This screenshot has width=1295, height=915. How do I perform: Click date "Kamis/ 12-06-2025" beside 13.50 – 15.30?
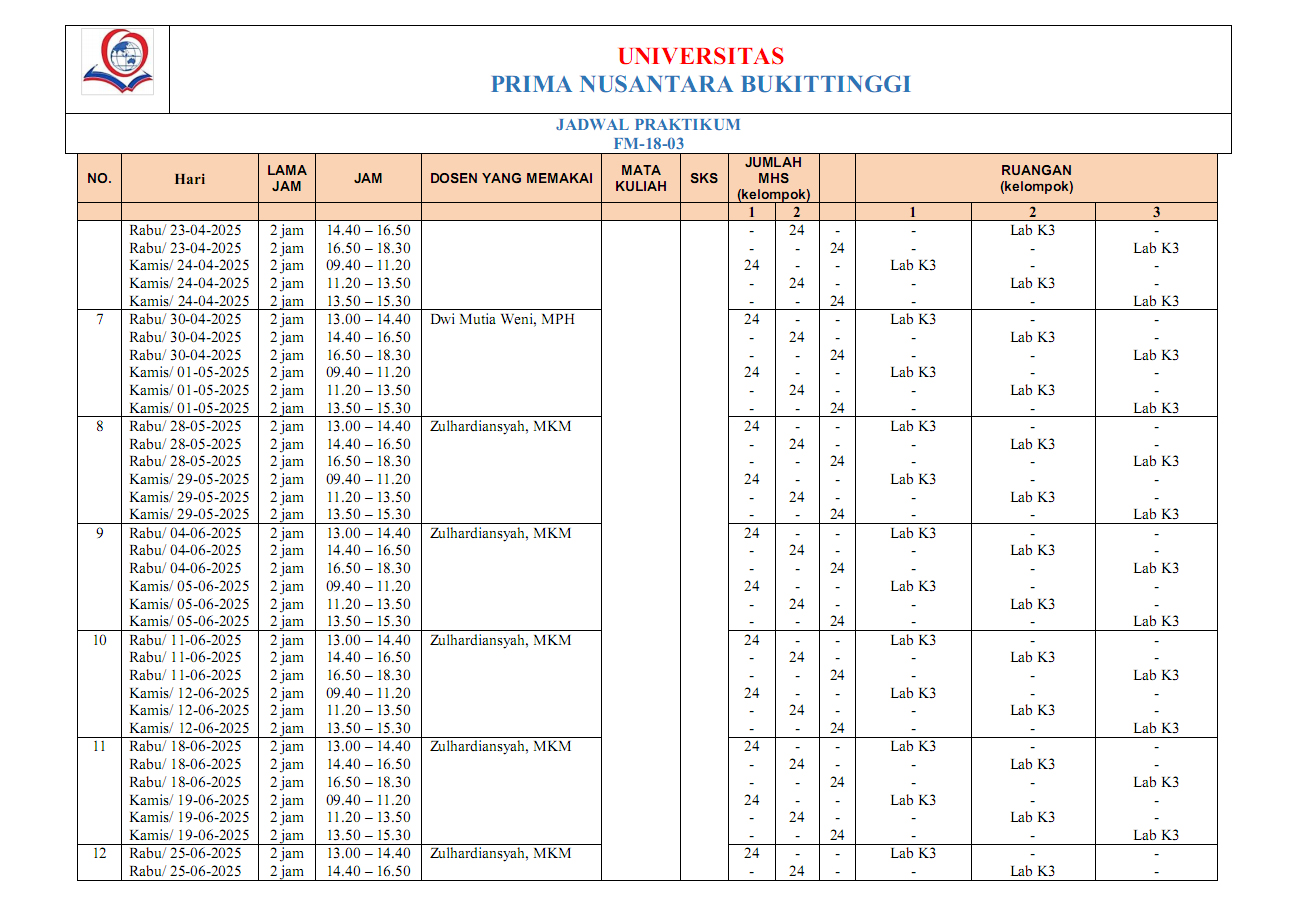[x=189, y=728]
